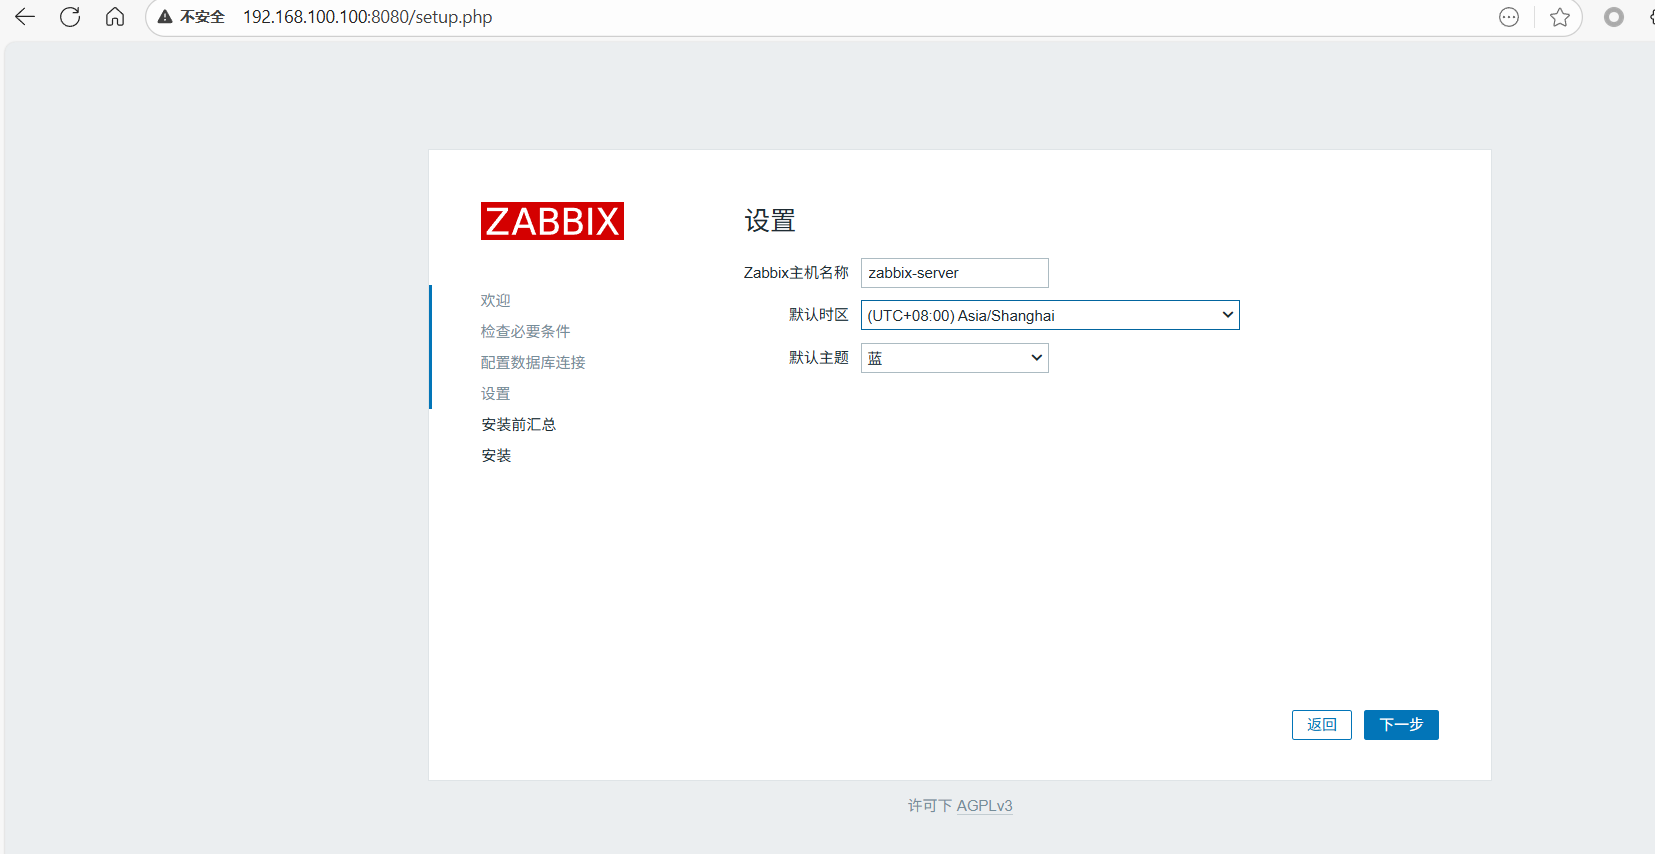Reload the page with refresh icon
Image resolution: width=1655 pixels, height=854 pixels.
coord(70,17)
